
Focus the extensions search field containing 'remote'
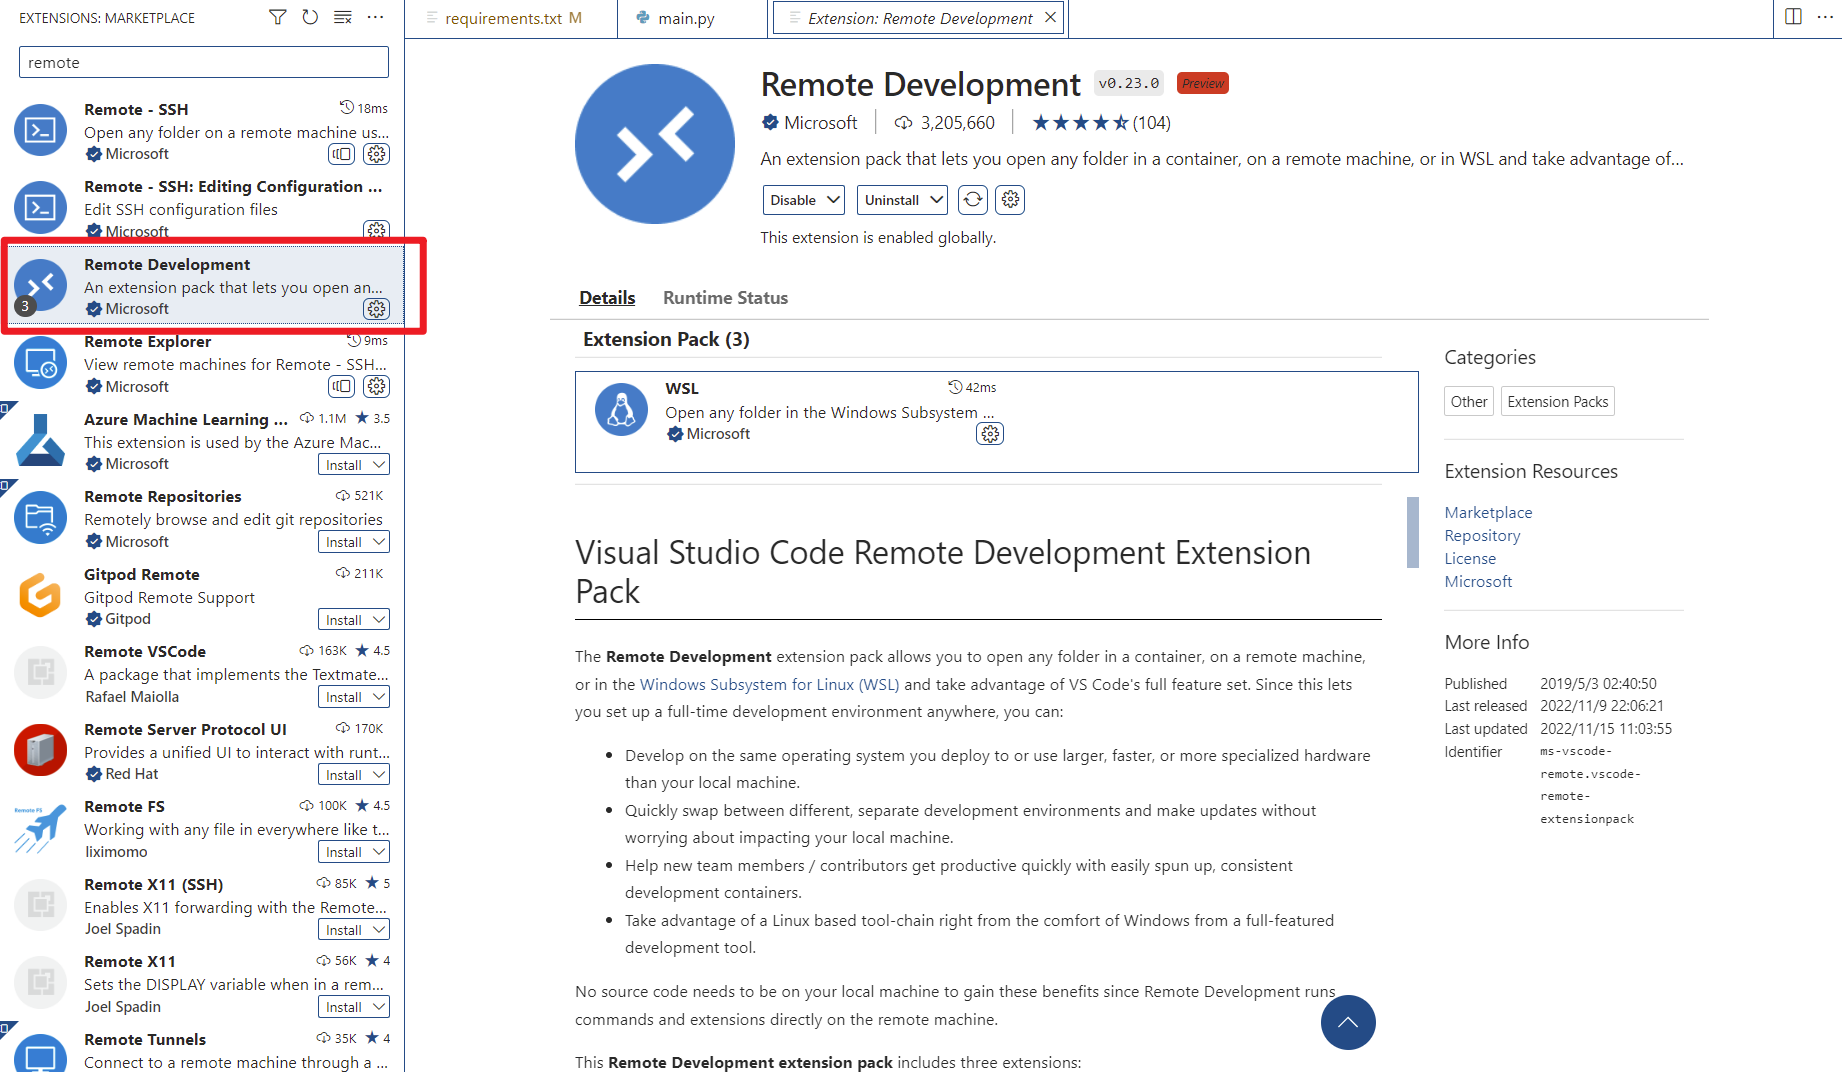click(x=204, y=62)
